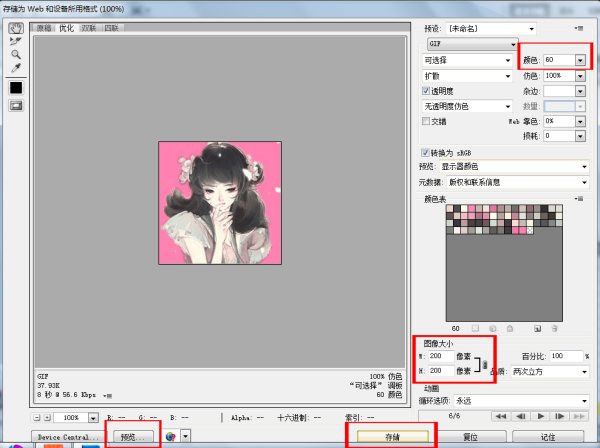Switch to the 四联 tab

(111, 28)
